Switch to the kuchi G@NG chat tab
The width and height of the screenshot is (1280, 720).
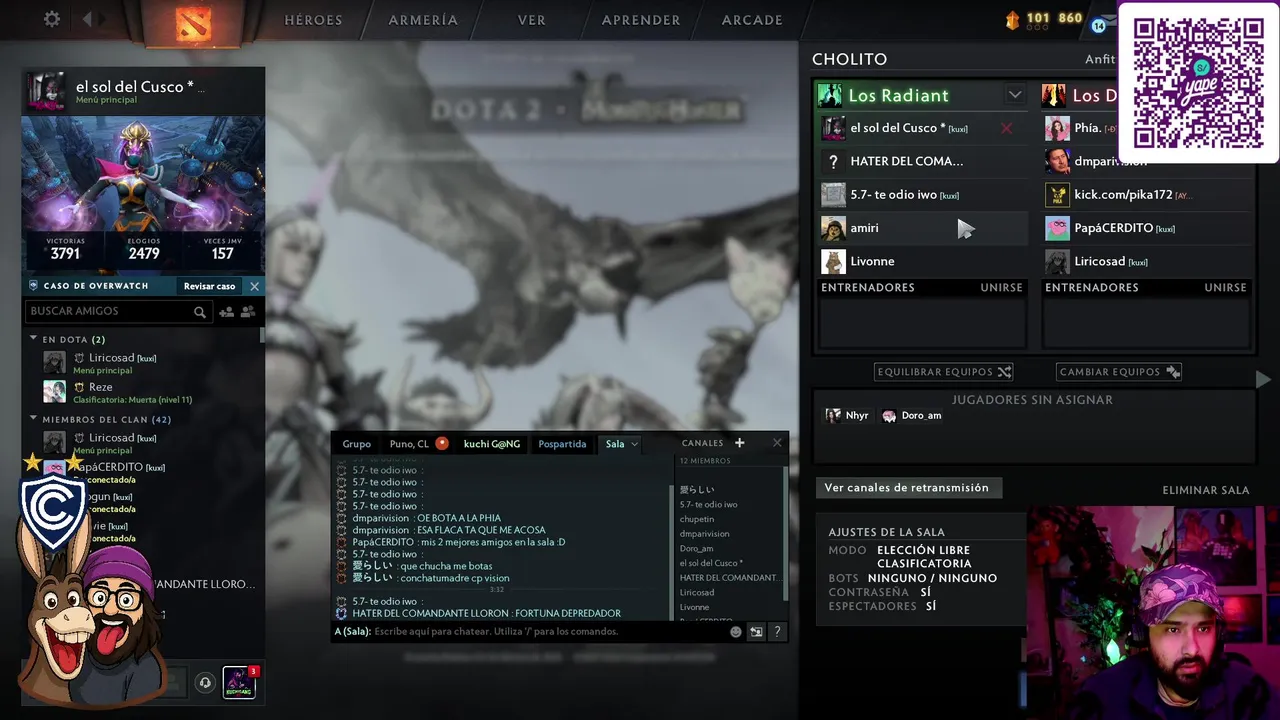pos(492,444)
